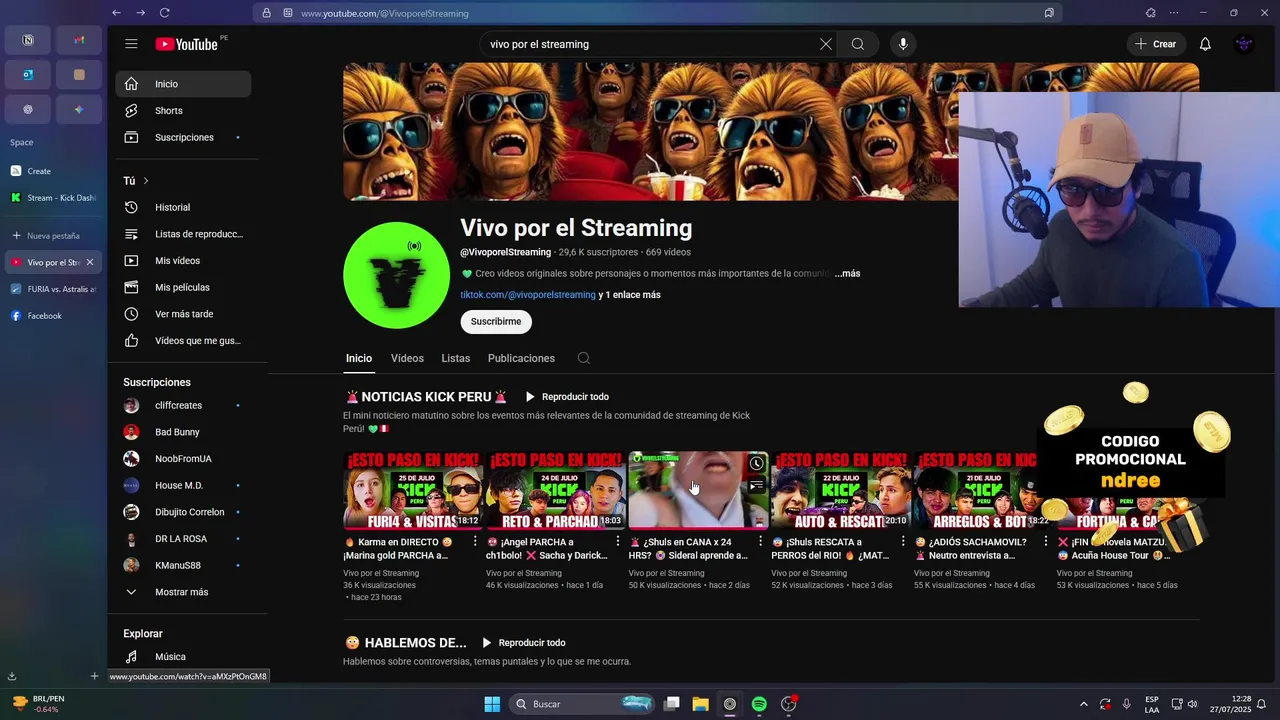Open more options for Shuls RESCATA video
1280x720 pixels.
pos(903,542)
